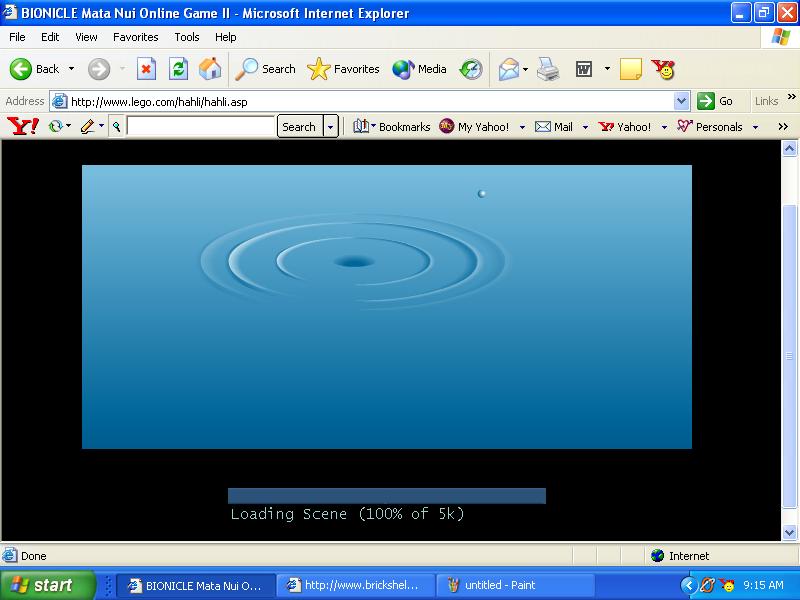
Task: Open the Favorites menu
Action: (x=136, y=37)
